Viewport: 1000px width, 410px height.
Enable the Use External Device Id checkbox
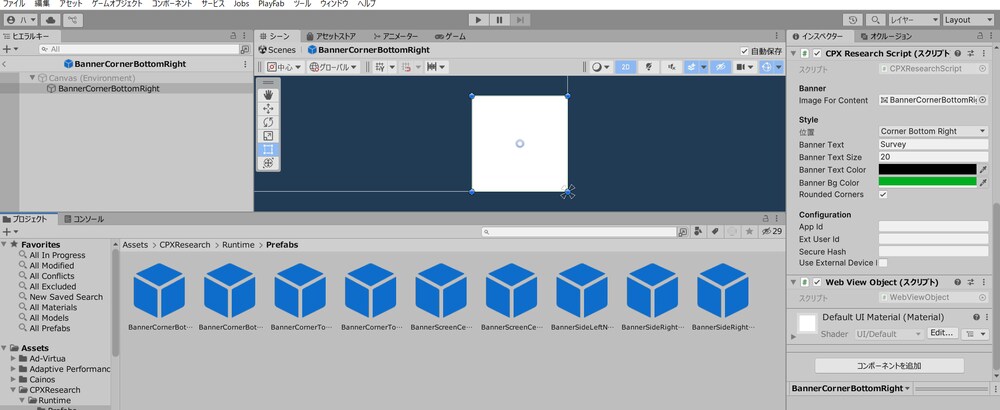pyautogui.click(x=883, y=263)
